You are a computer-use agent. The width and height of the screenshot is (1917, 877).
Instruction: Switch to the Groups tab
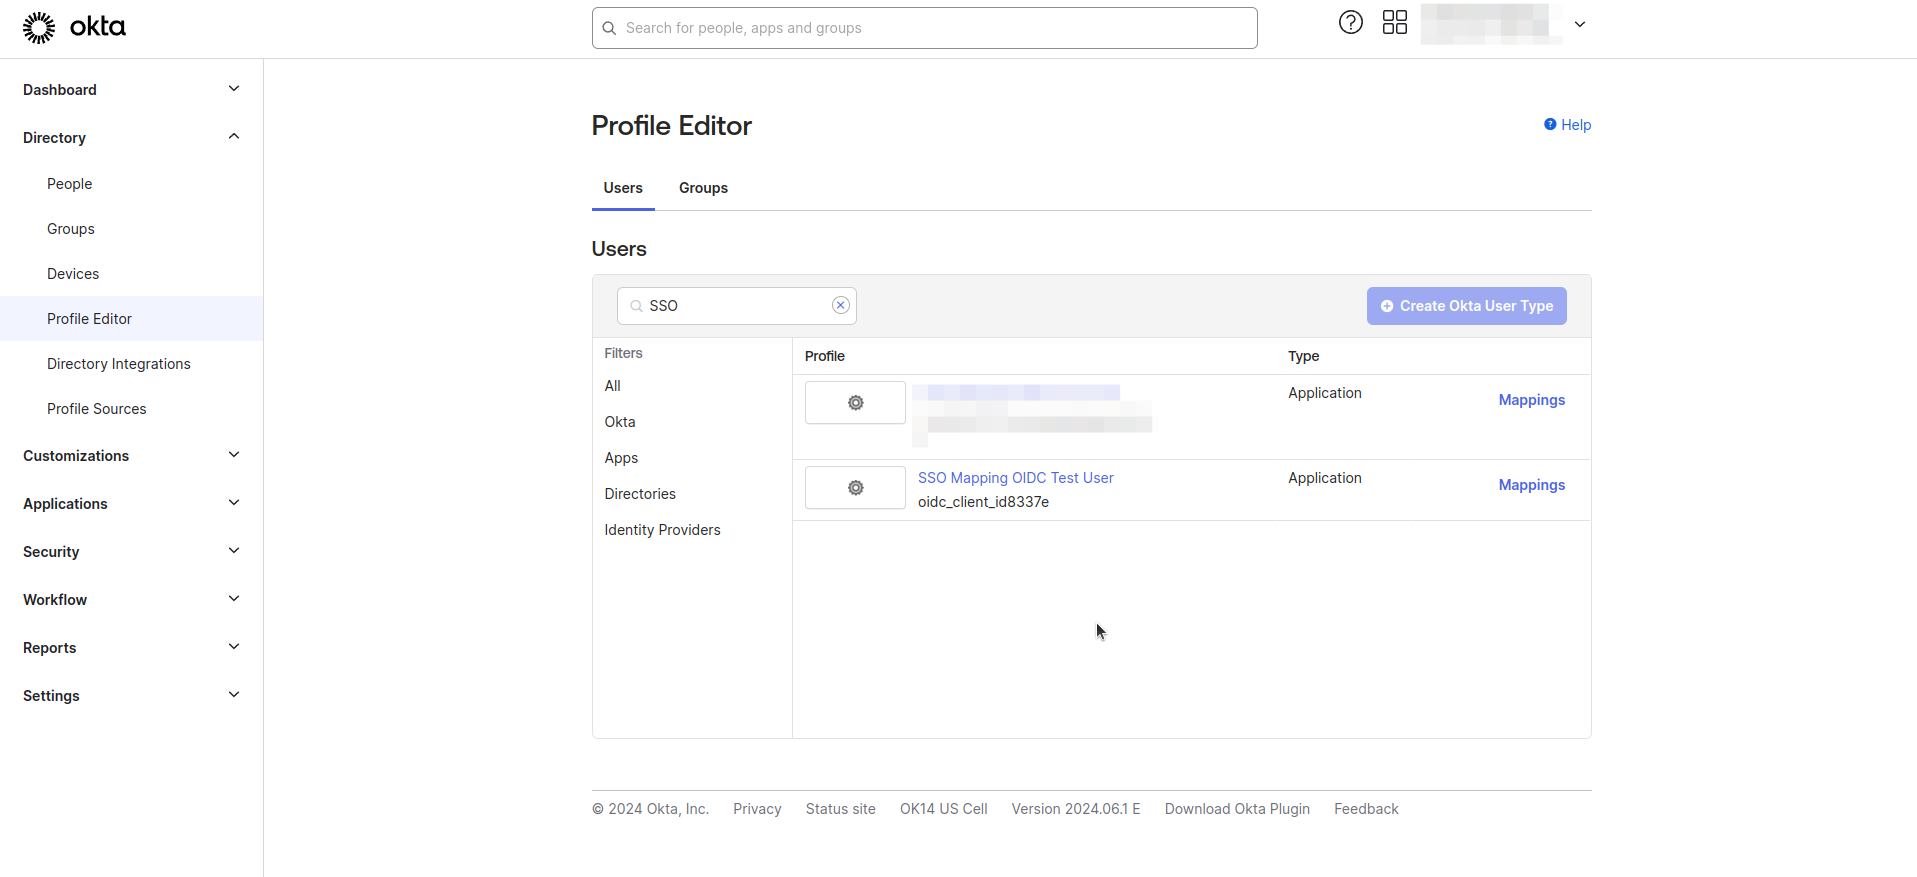click(x=703, y=188)
